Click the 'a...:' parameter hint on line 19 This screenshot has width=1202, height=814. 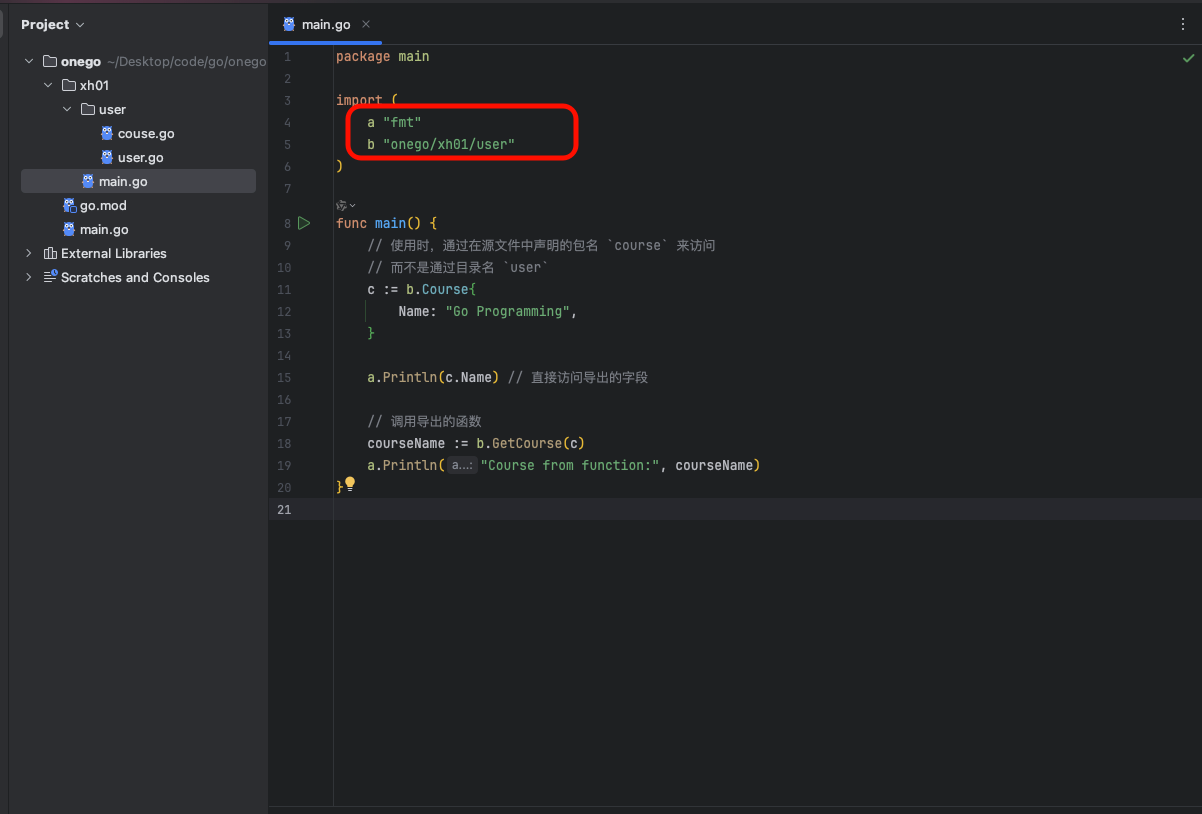pyautogui.click(x=462, y=465)
